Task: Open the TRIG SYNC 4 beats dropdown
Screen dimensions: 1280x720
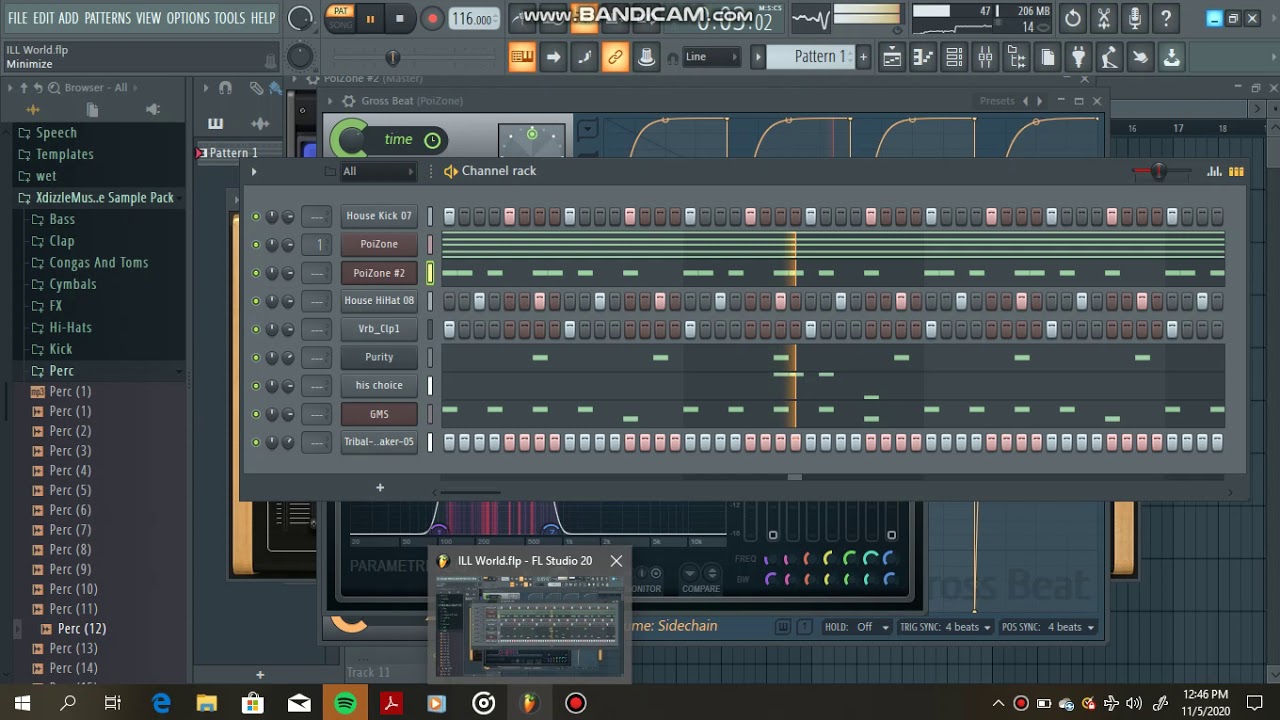Action: [968, 627]
